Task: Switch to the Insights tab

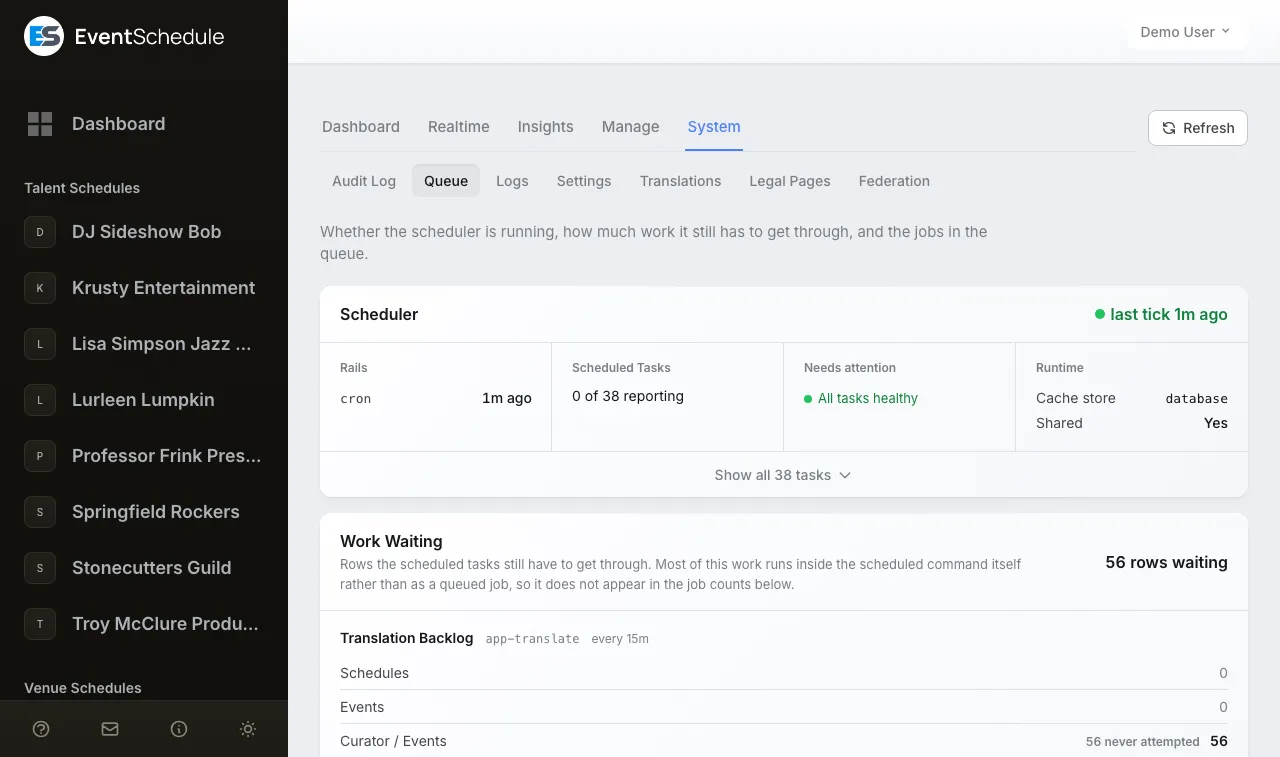Action: click(x=546, y=127)
